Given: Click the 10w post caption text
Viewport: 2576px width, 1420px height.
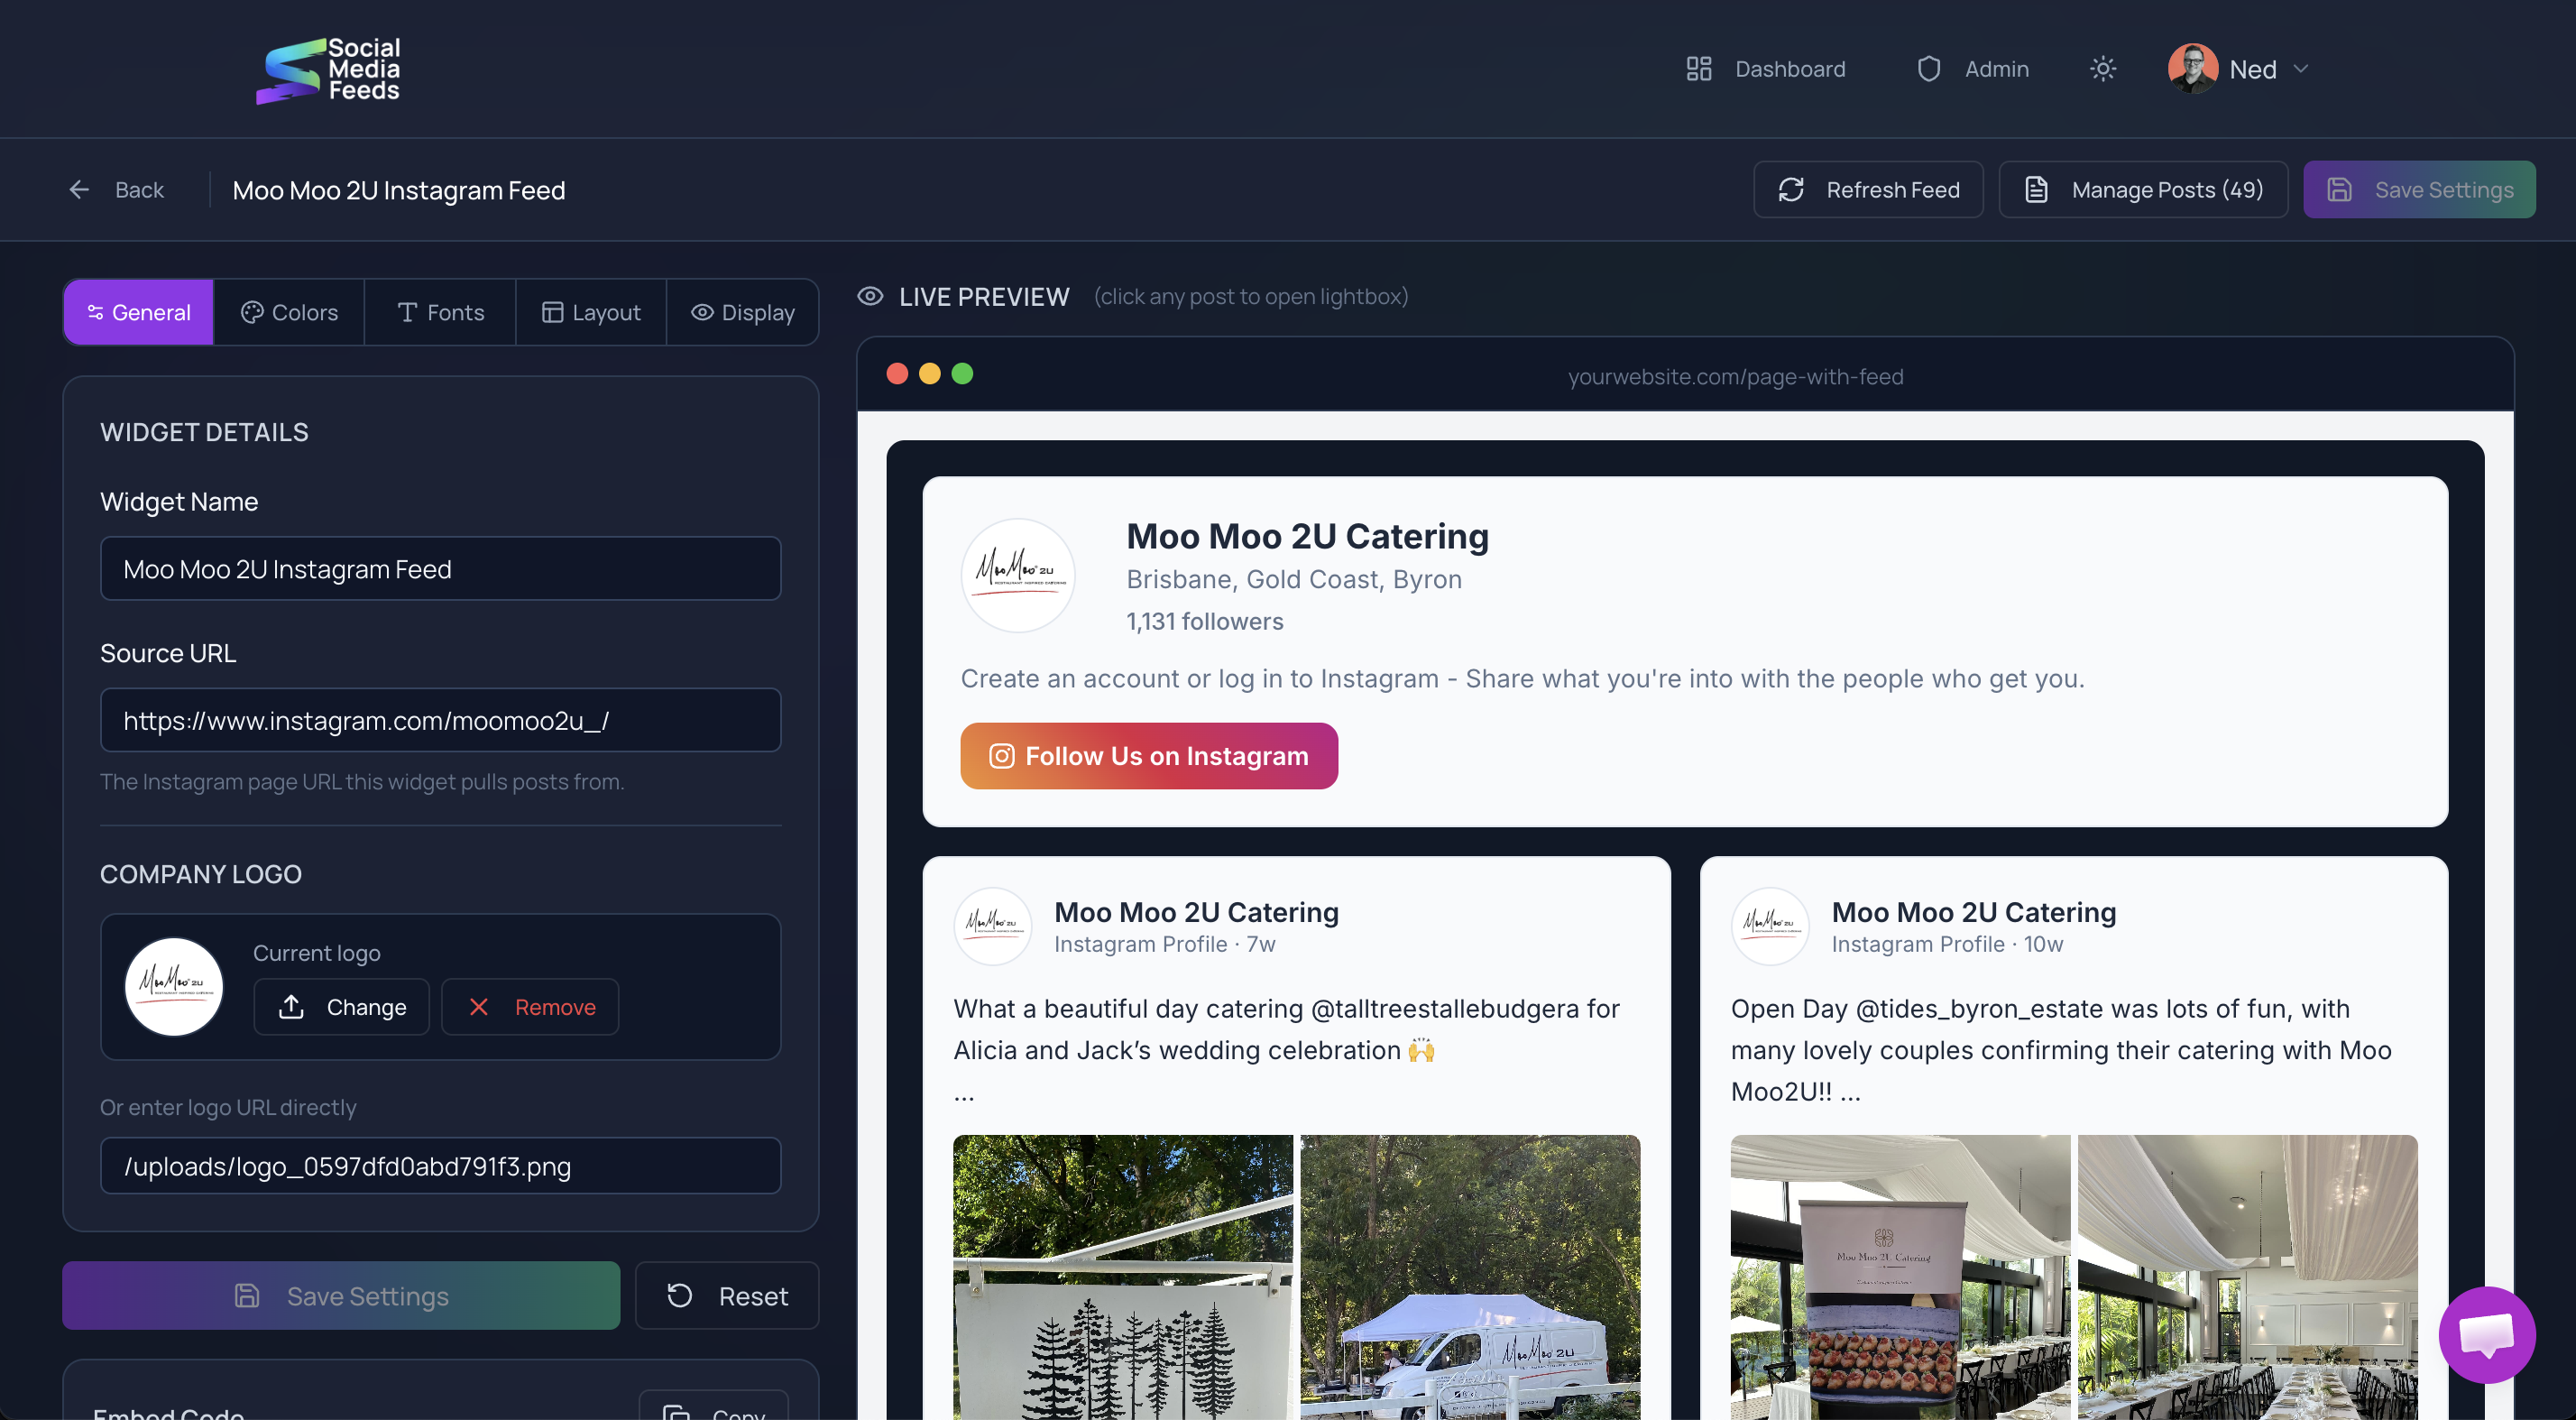Looking at the screenshot, I should [2061, 1051].
